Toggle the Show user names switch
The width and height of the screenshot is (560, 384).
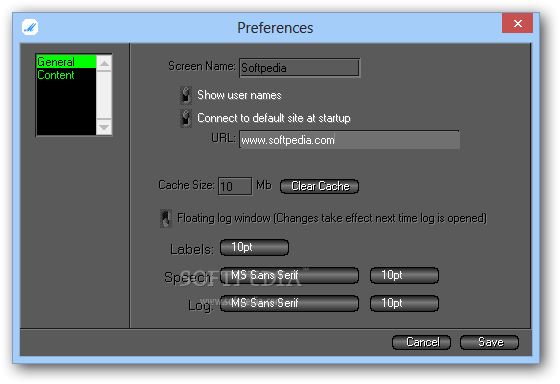click(186, 95)
